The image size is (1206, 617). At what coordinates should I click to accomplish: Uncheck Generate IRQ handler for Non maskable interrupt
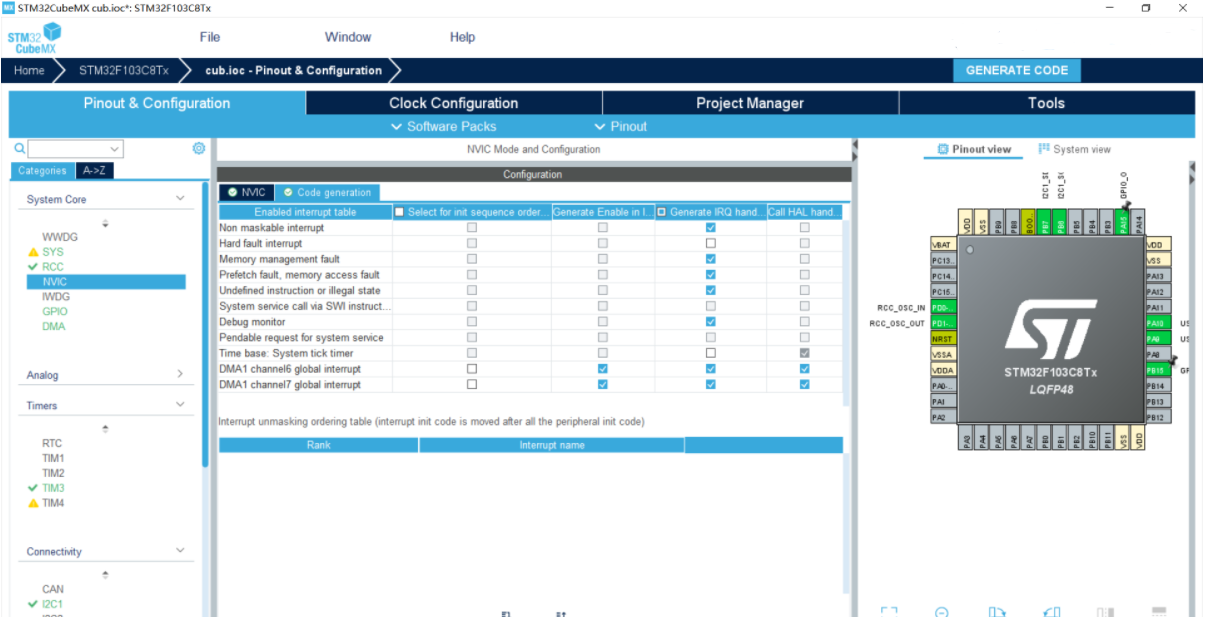[x=710, y=228]
